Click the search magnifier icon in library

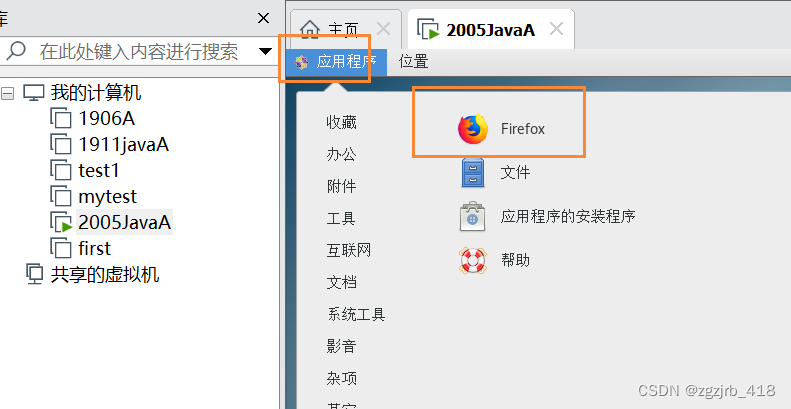[16, 51]
